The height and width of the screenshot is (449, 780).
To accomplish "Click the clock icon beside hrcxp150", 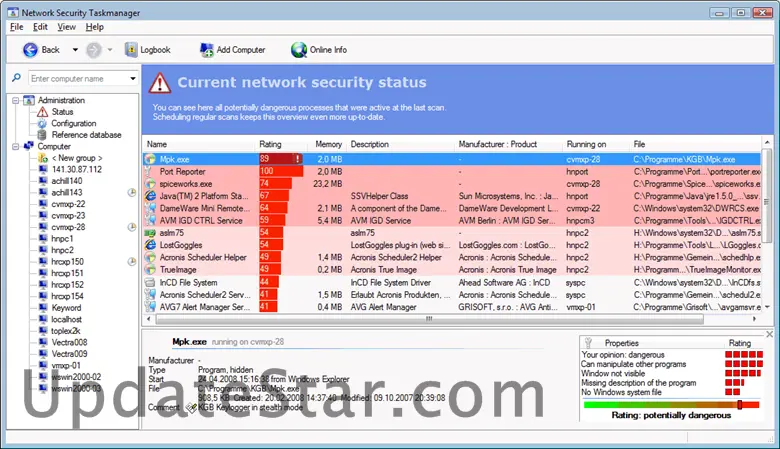I will pos(132,262).
